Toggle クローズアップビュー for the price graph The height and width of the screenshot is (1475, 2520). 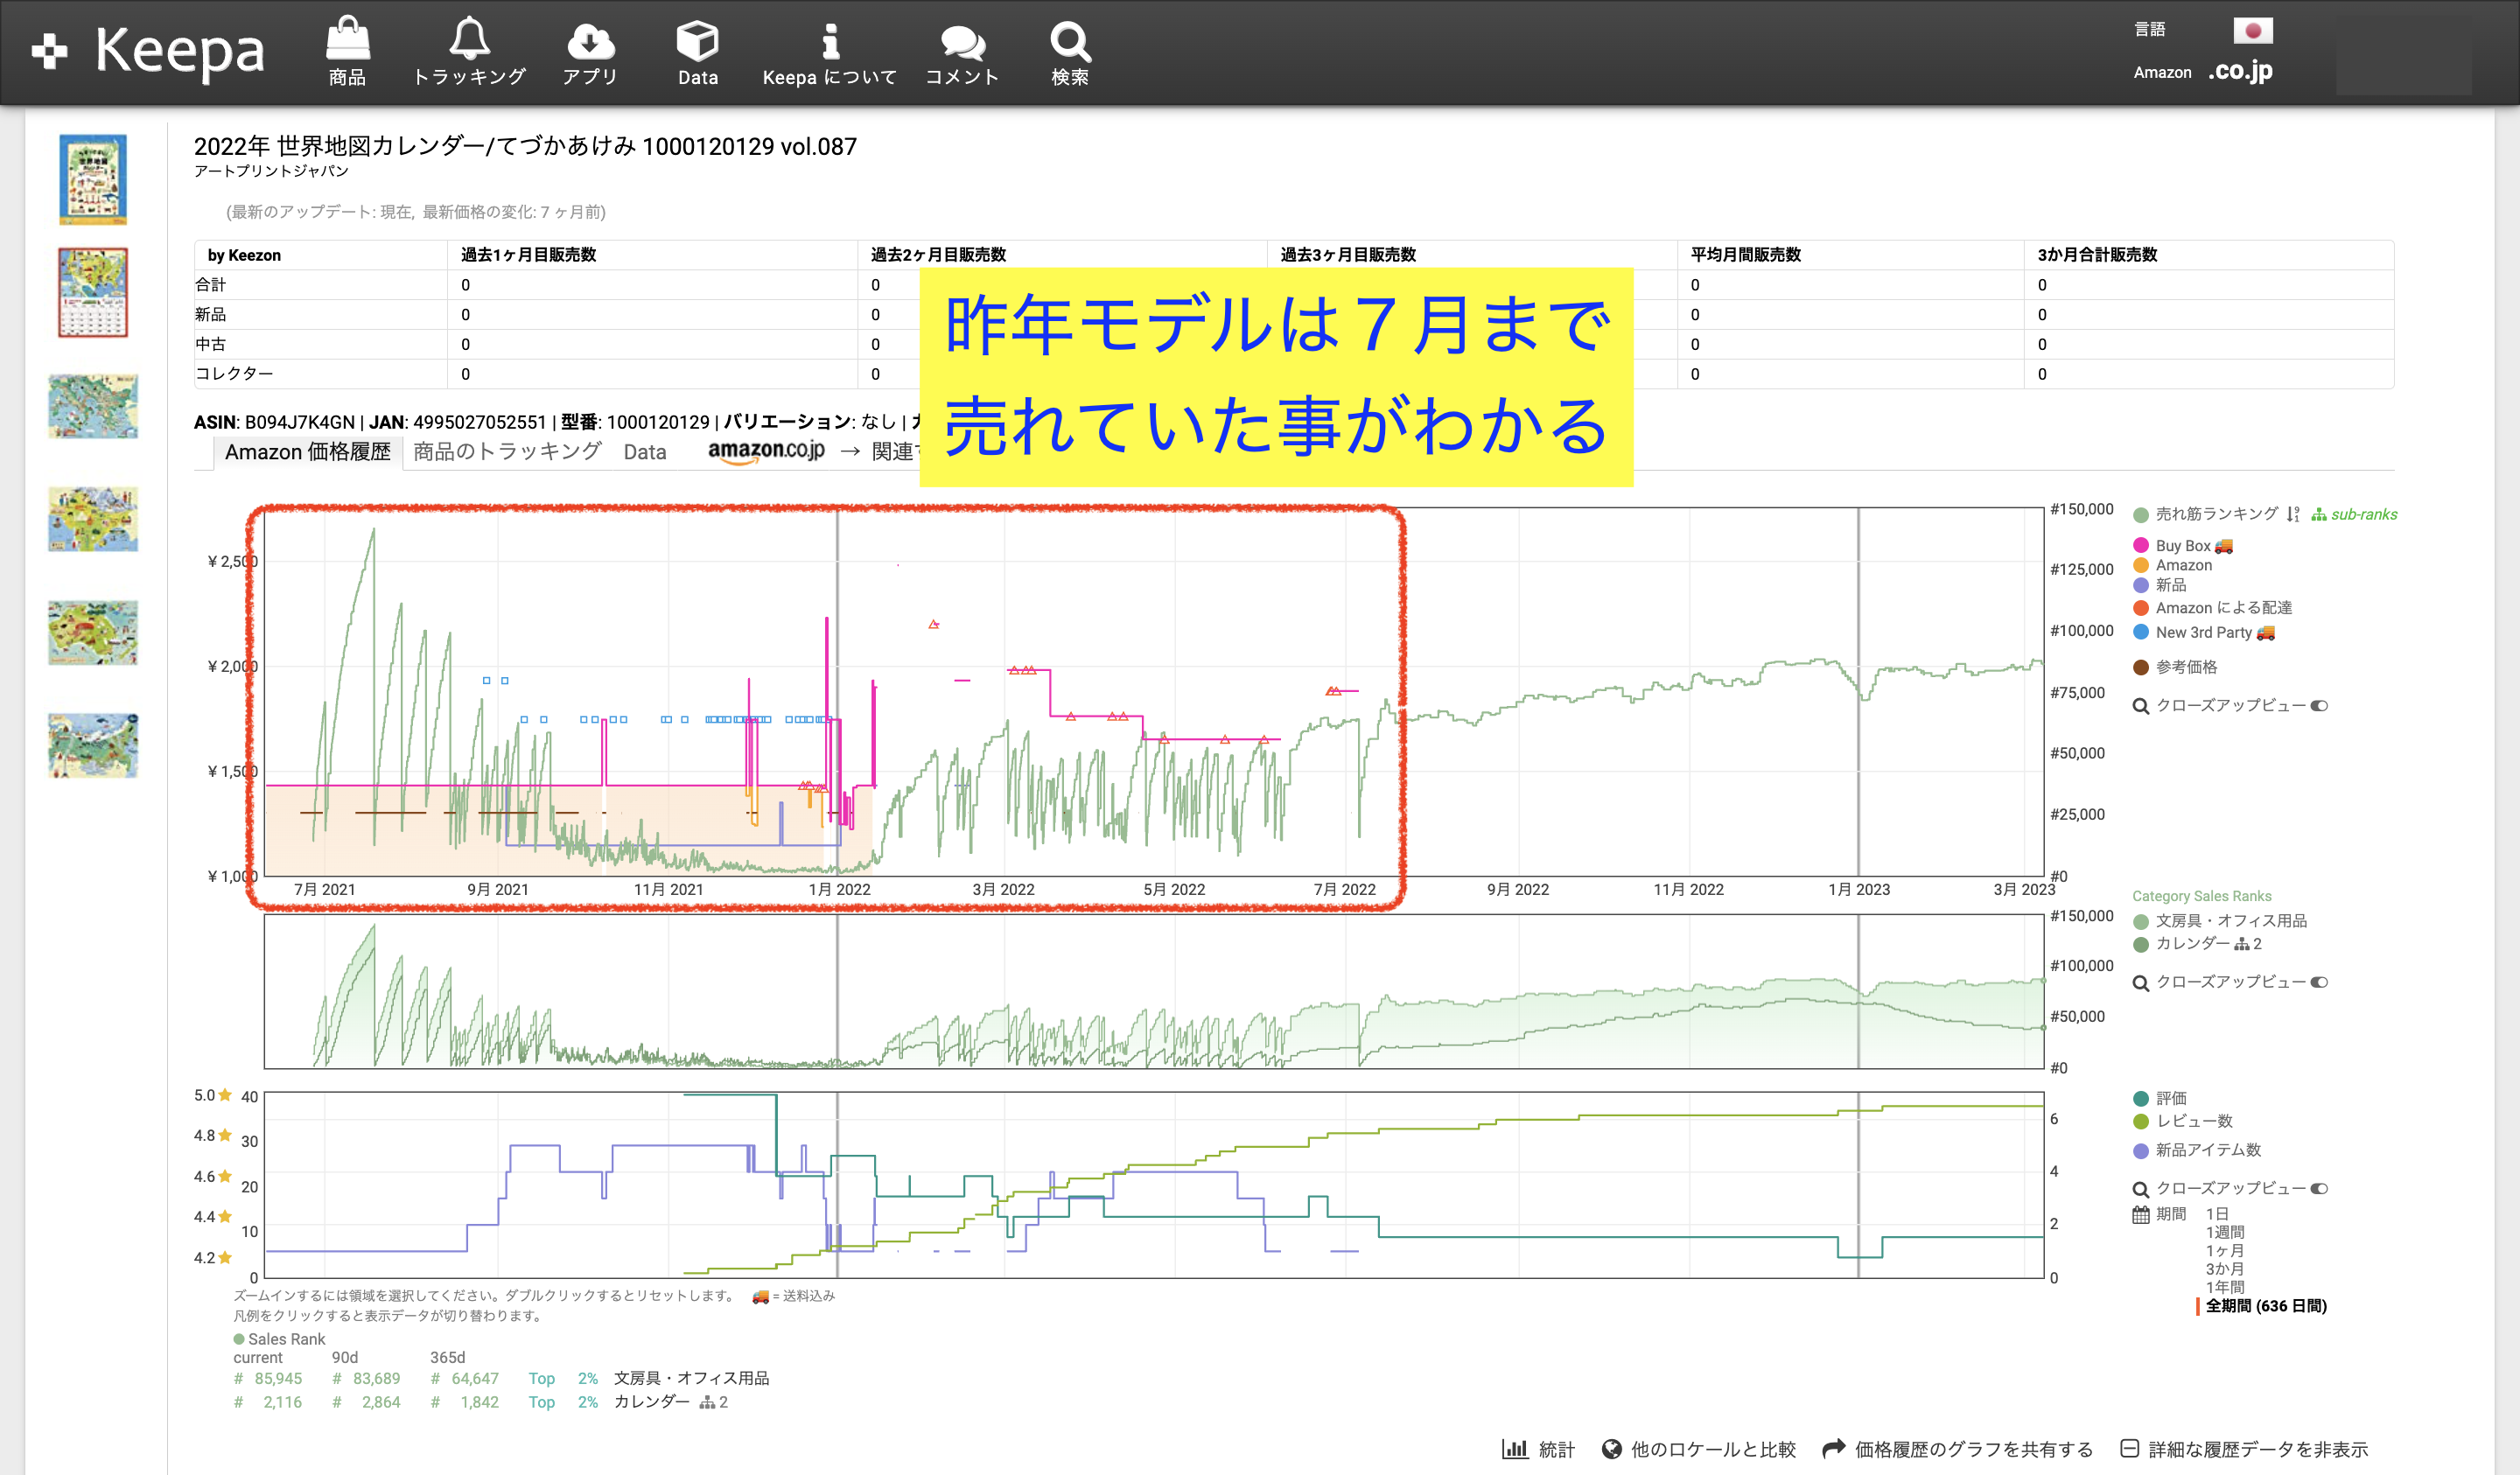pyautogui.click(x=2319, y=706)
